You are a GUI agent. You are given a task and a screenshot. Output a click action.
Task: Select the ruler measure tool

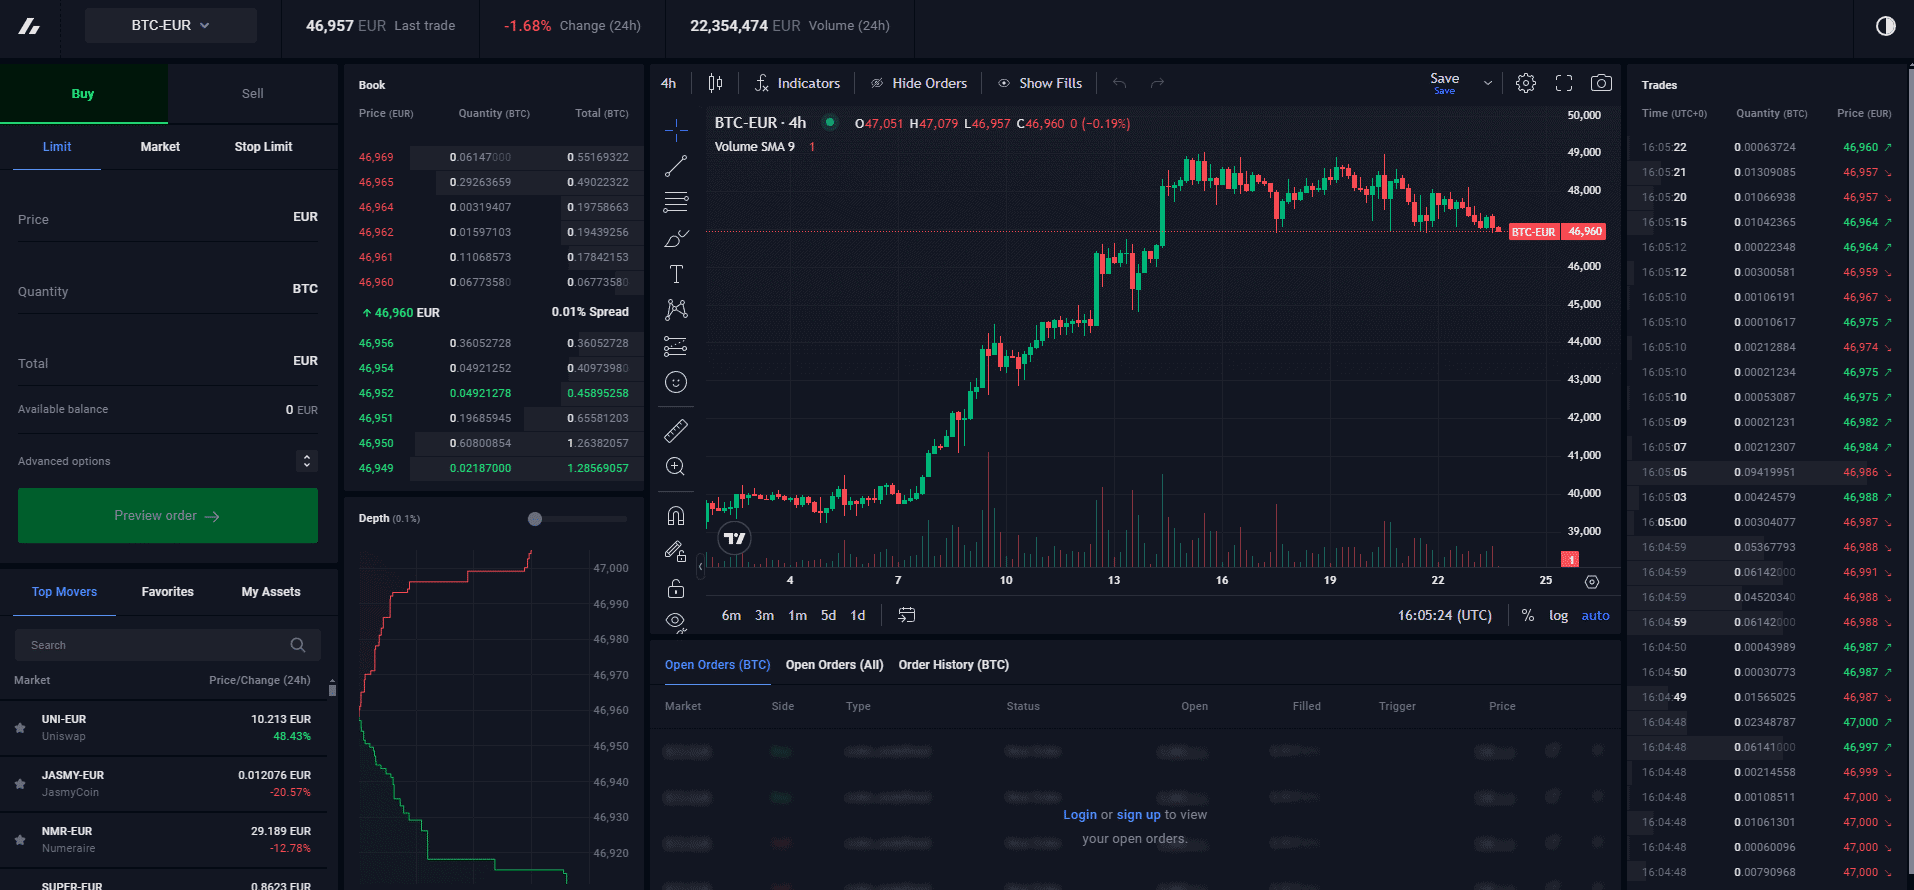tap(676, 430)
